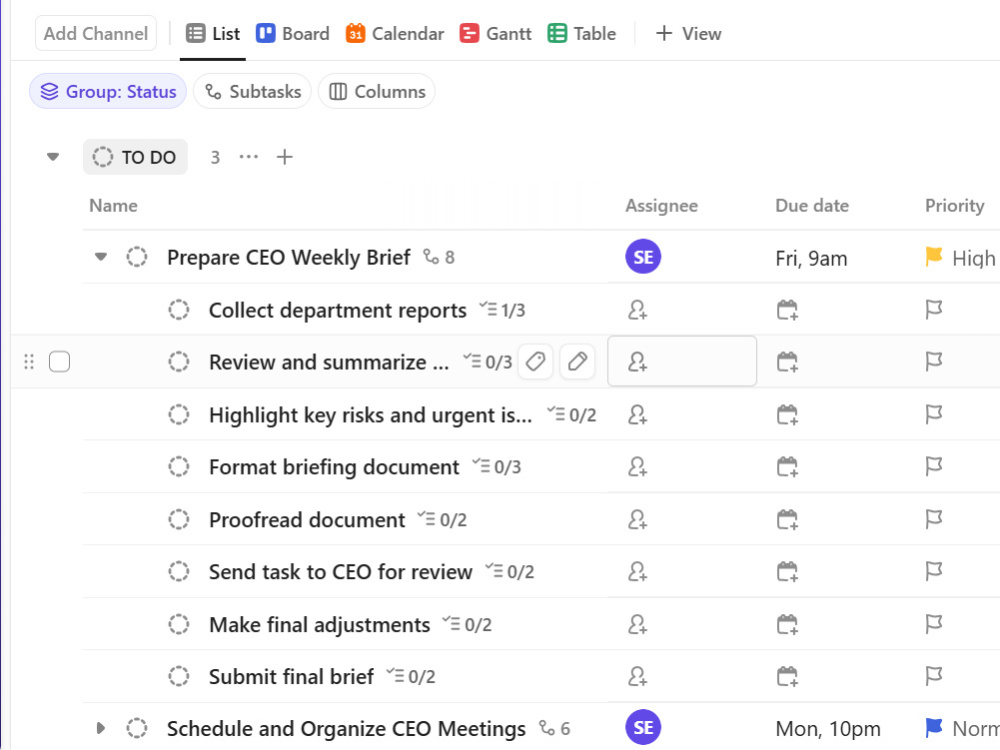
Task: Toggle status circle of Make final adjustments
Action: coord(179,624)
